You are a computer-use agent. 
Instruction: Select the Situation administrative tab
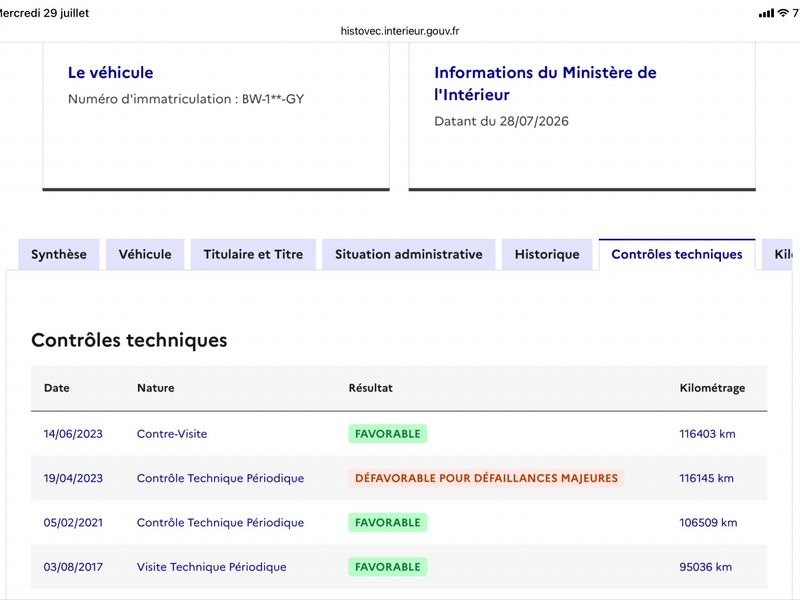click(x=409, y=254)
